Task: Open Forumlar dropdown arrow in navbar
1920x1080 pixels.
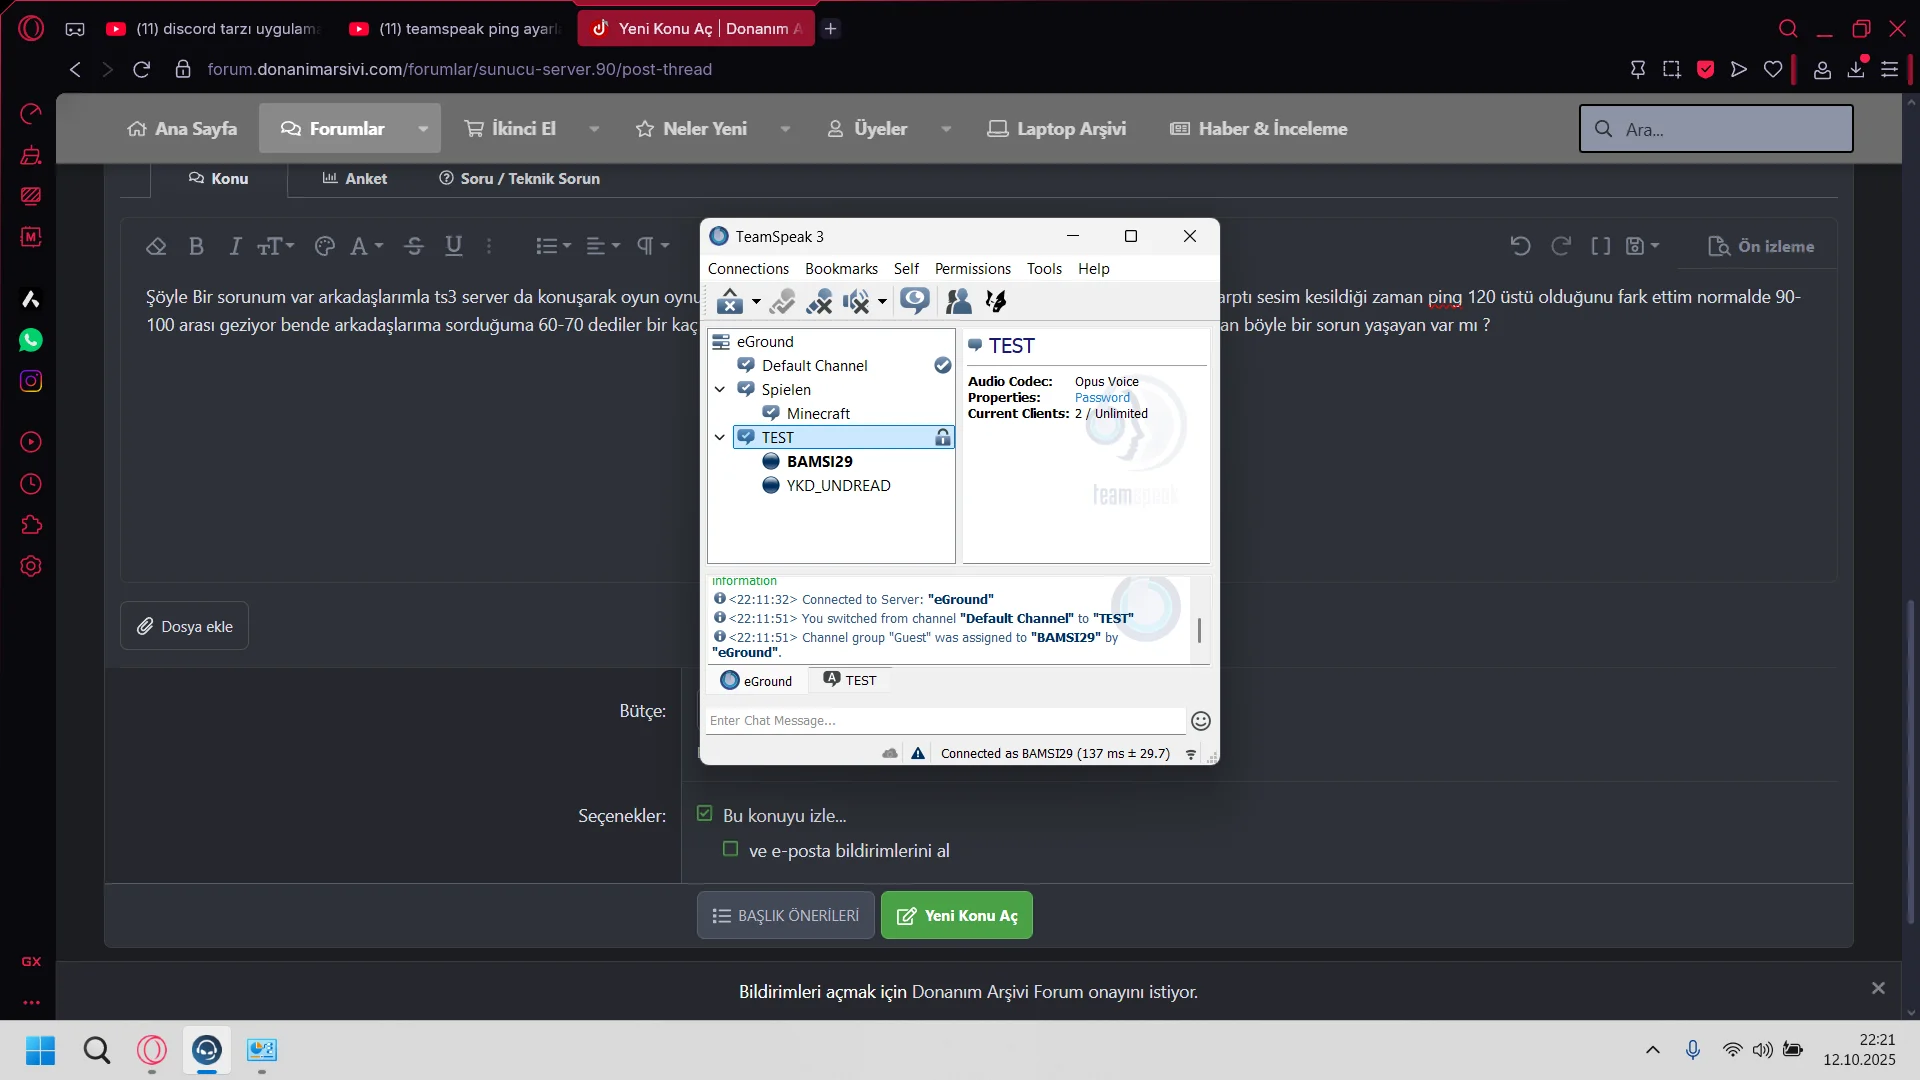Action: pos(423,129)
